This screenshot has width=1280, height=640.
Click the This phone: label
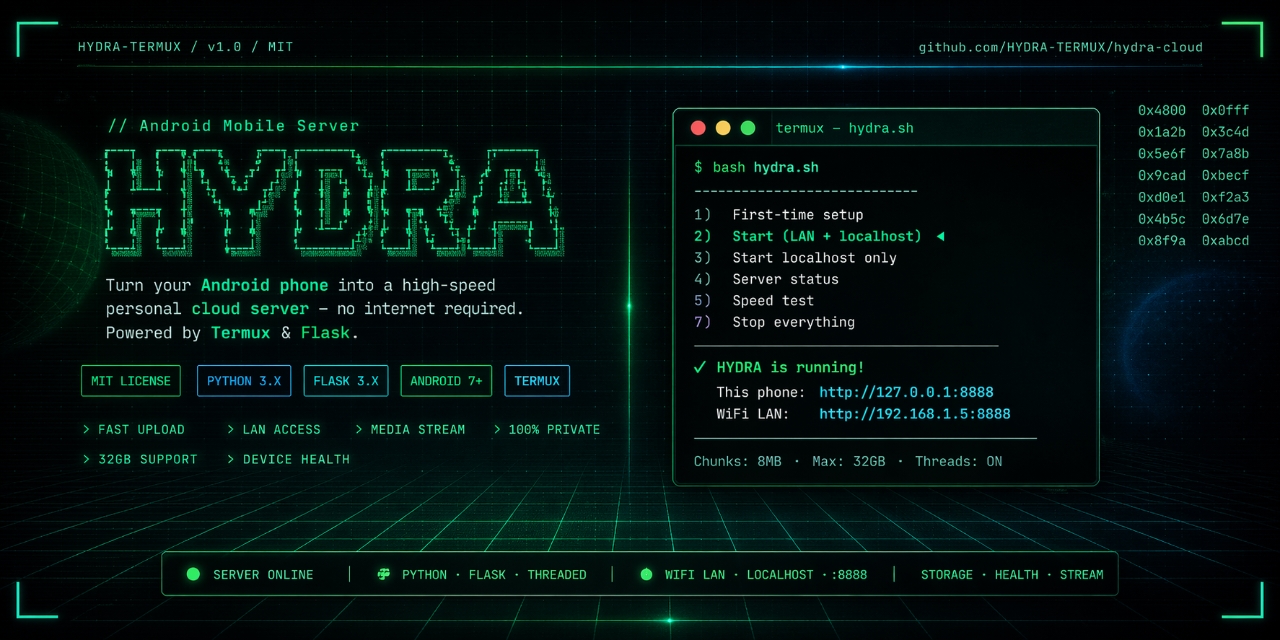point(761,392)
